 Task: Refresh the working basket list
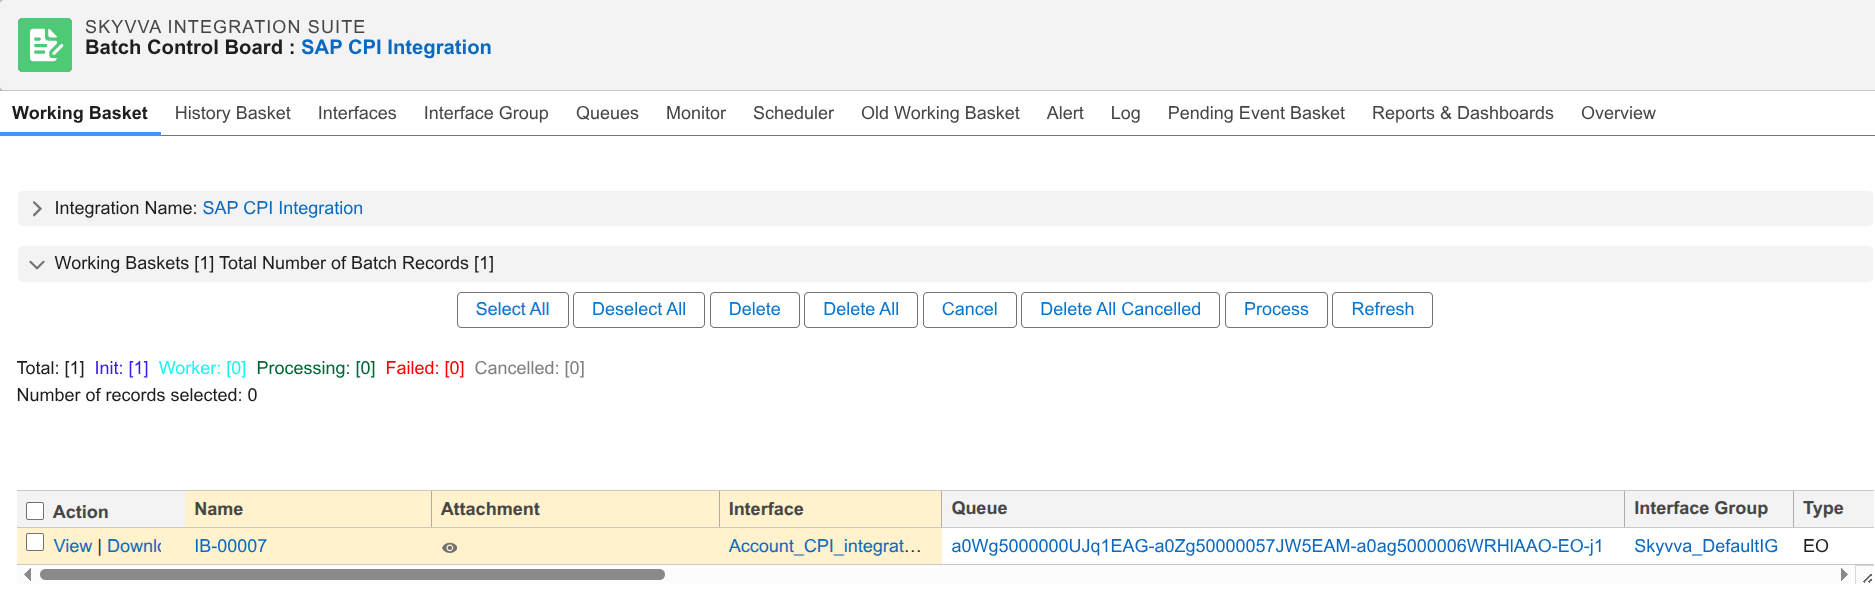click(x=1382, y=310)
